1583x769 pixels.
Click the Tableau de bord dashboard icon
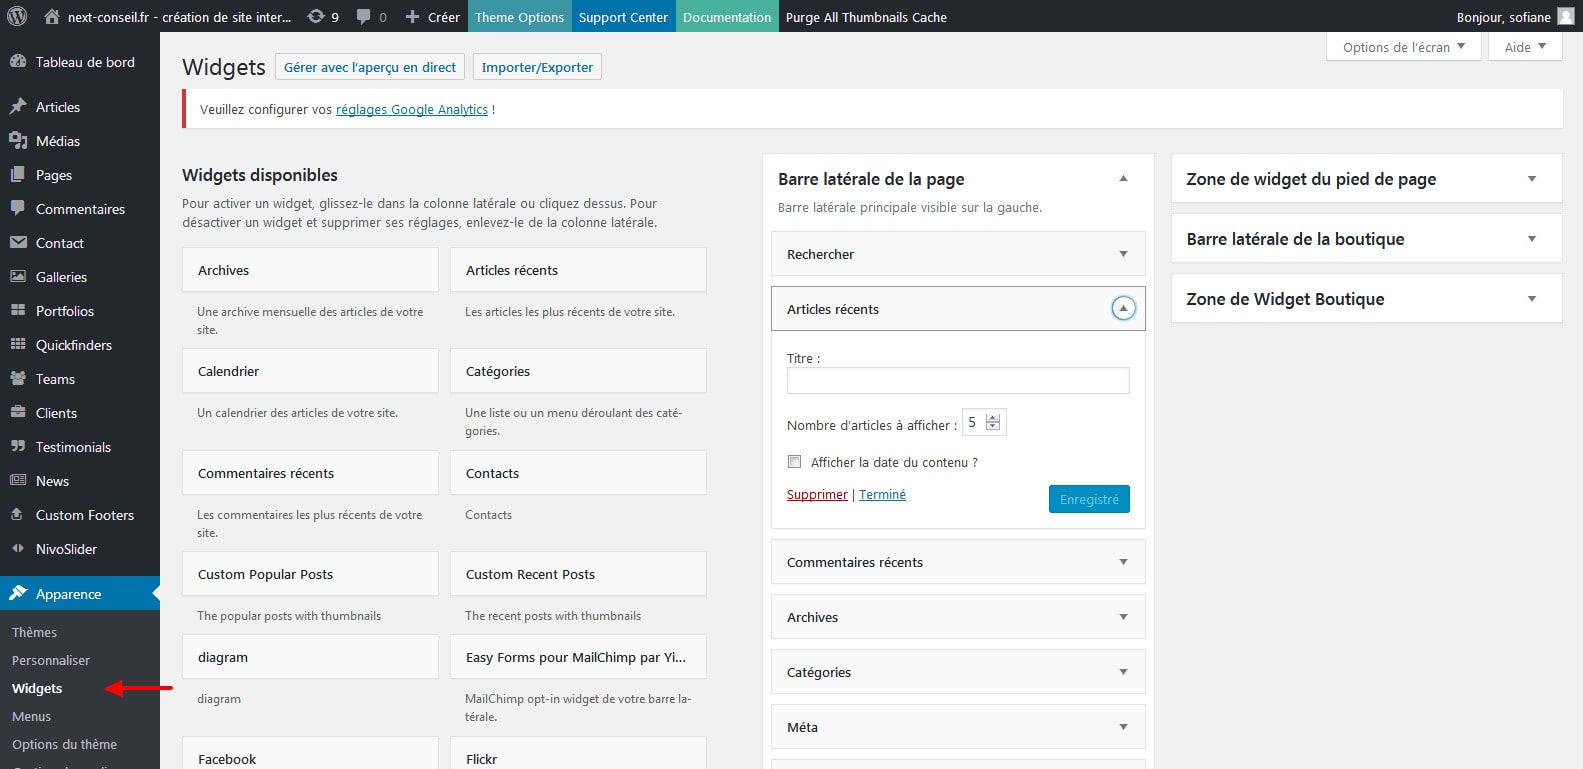pos(18,61)
